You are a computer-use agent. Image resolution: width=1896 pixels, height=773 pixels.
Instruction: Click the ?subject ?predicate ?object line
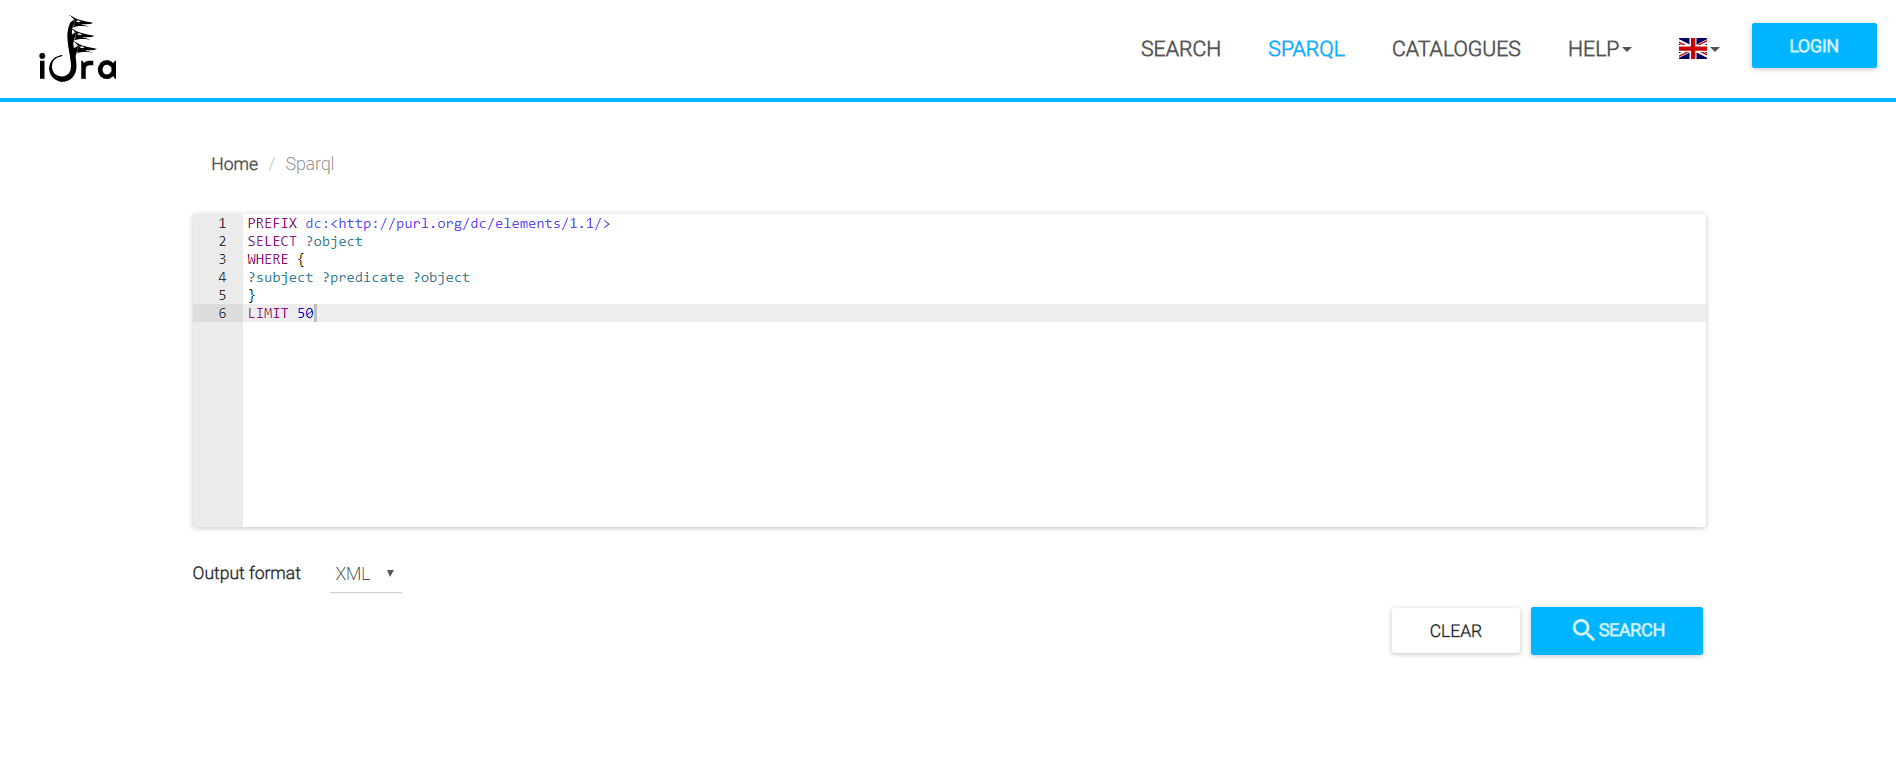click(359, 277)
